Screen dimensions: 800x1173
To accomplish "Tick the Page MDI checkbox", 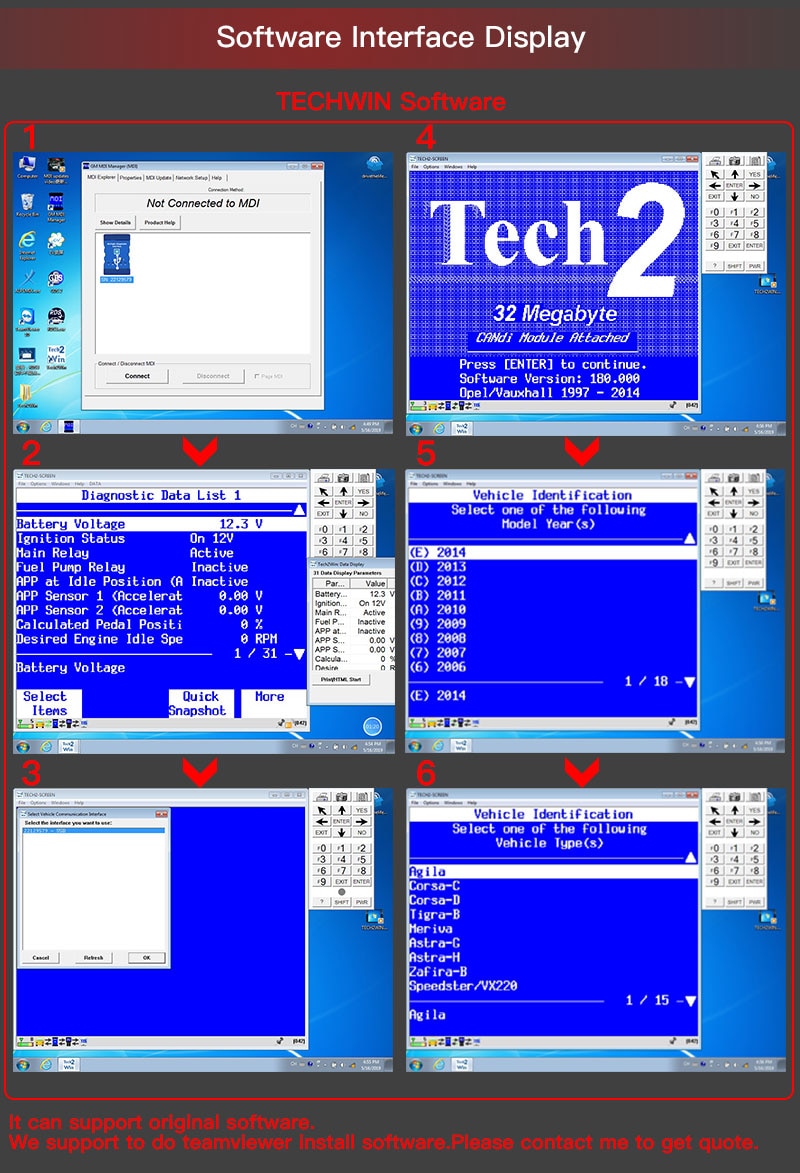I will [257, 376].
